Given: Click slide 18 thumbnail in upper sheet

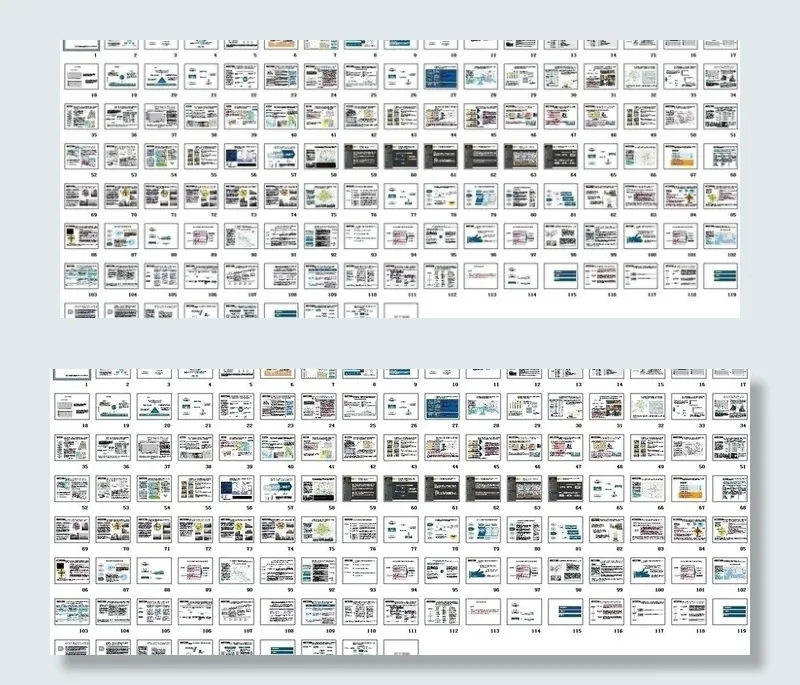Looking at the screenshot, I should tap(82, 77).
